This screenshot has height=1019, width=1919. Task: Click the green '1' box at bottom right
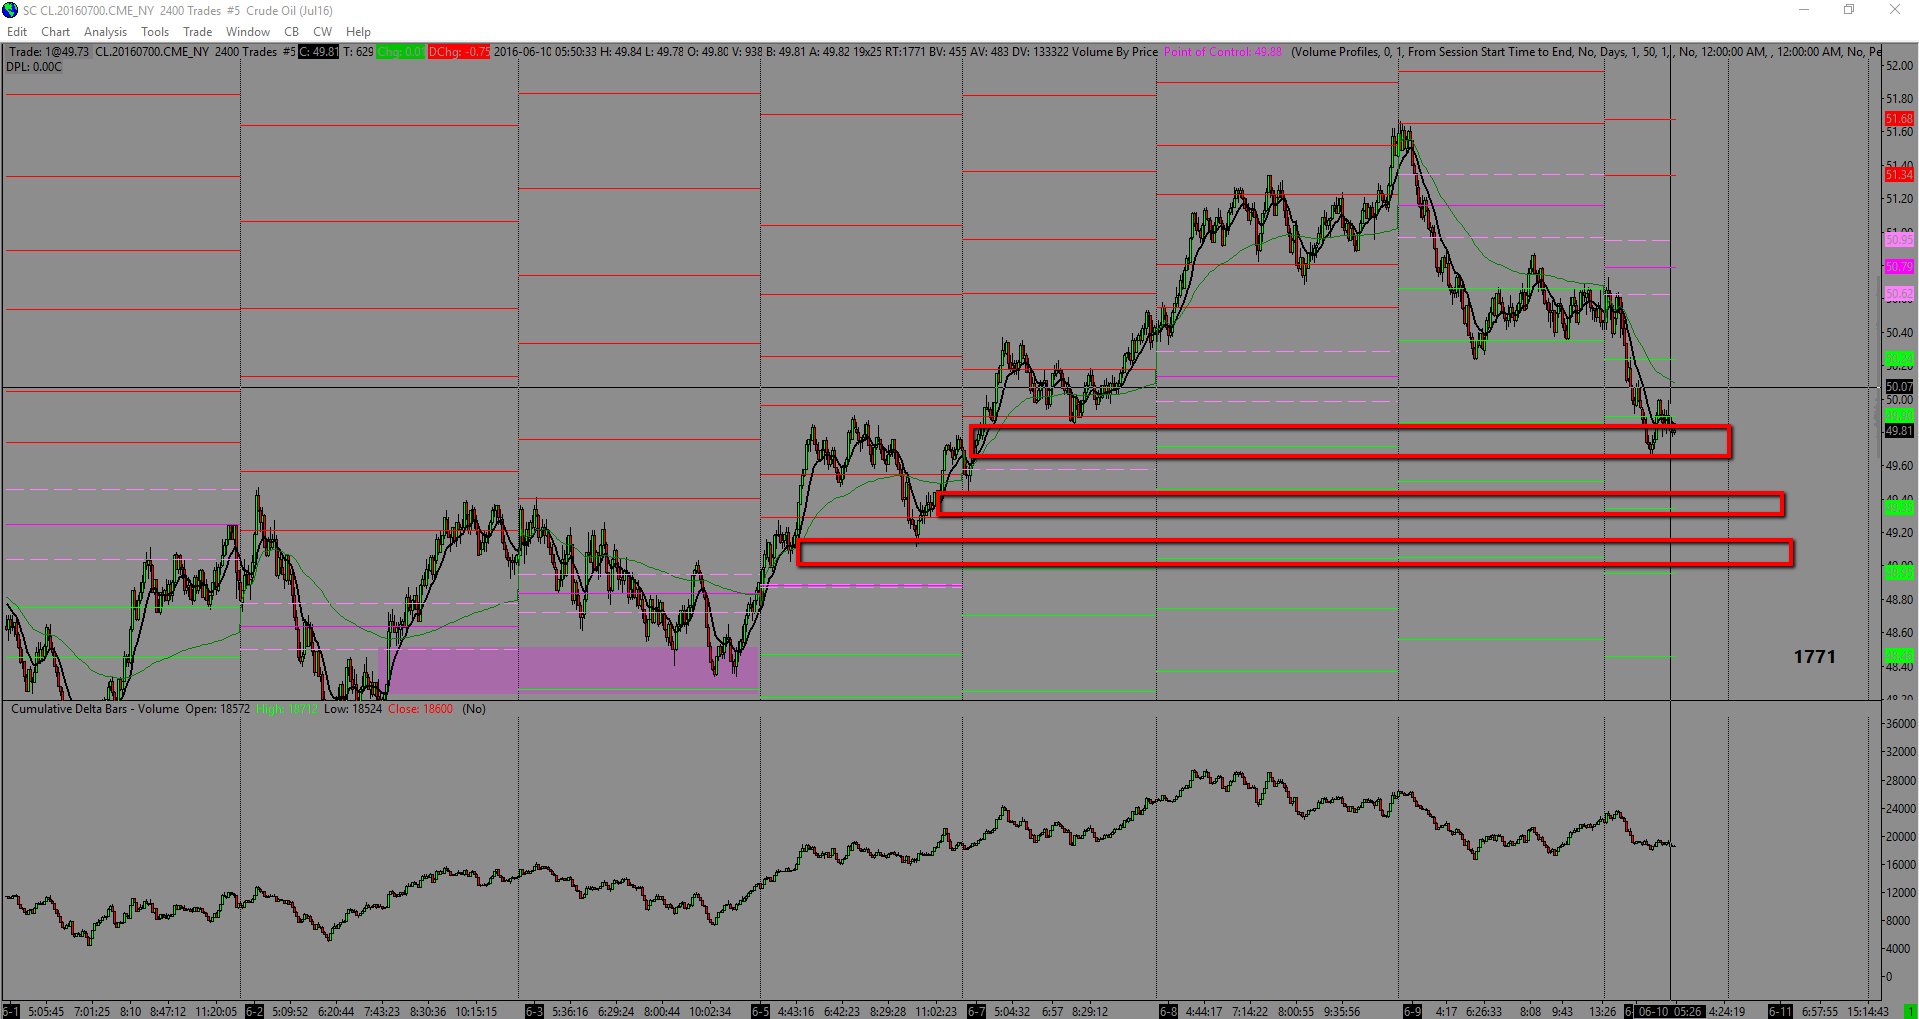1909,1011
